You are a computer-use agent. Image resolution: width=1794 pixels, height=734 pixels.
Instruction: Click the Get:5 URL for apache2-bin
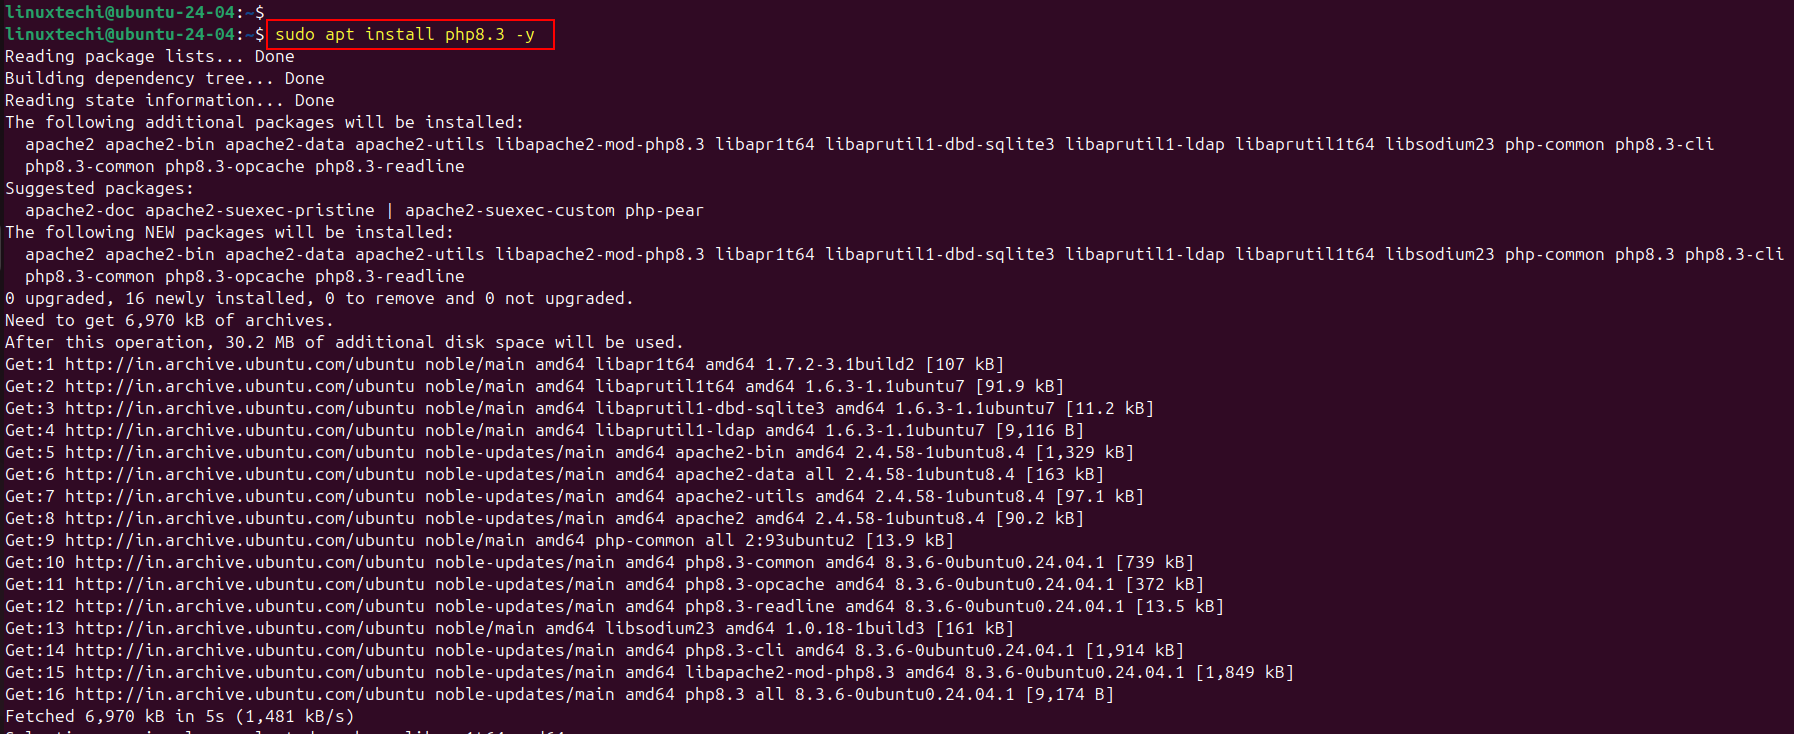pos(240,452)
